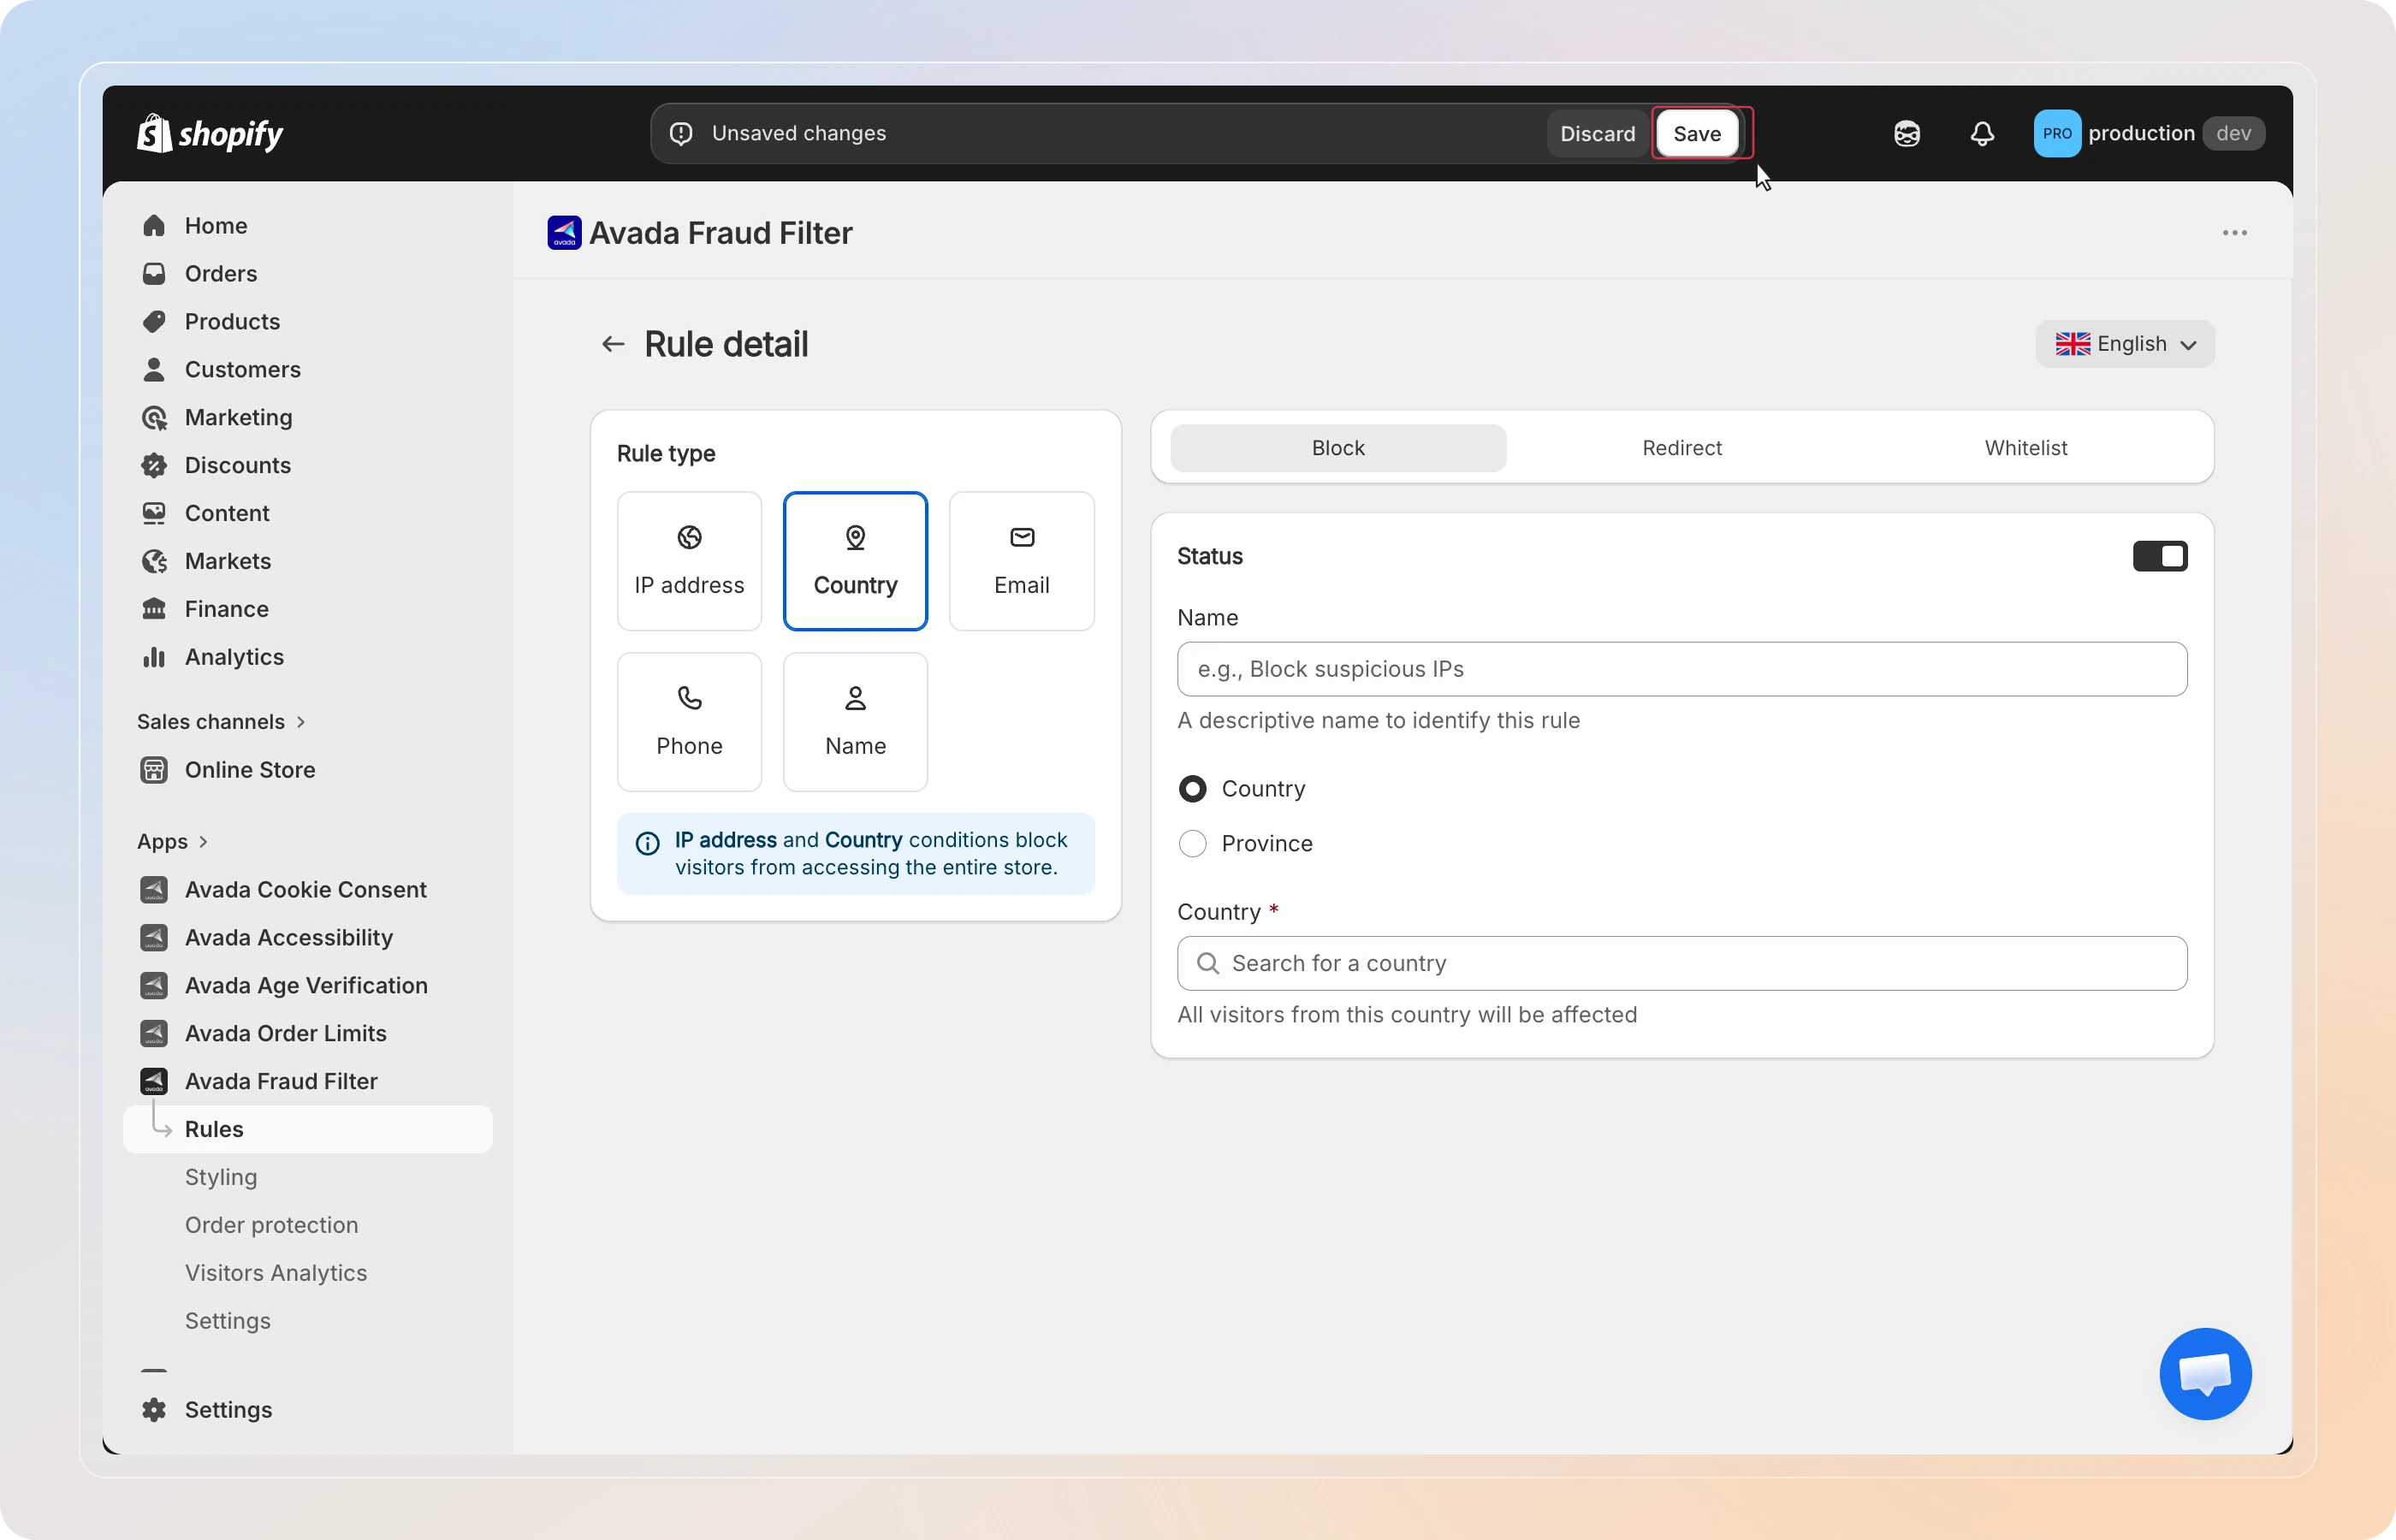Open Rules in the sidebar
This screenshot has width=2396, height=1540.
click(x=307, y=1129)
